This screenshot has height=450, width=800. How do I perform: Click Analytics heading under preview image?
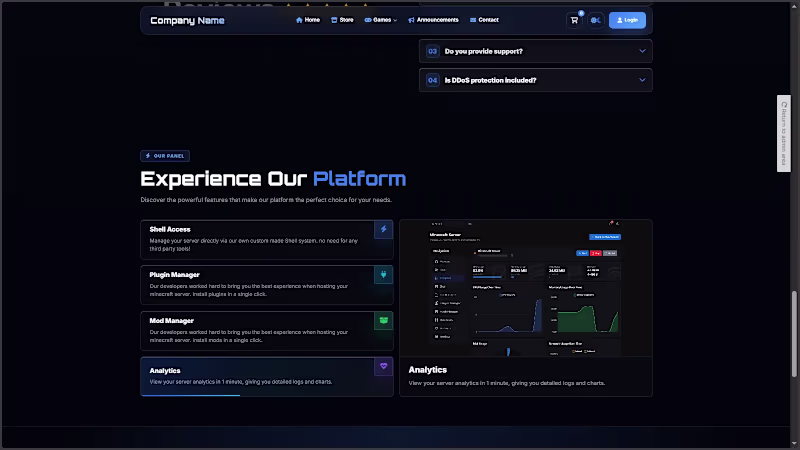click(x=428, y=370)
